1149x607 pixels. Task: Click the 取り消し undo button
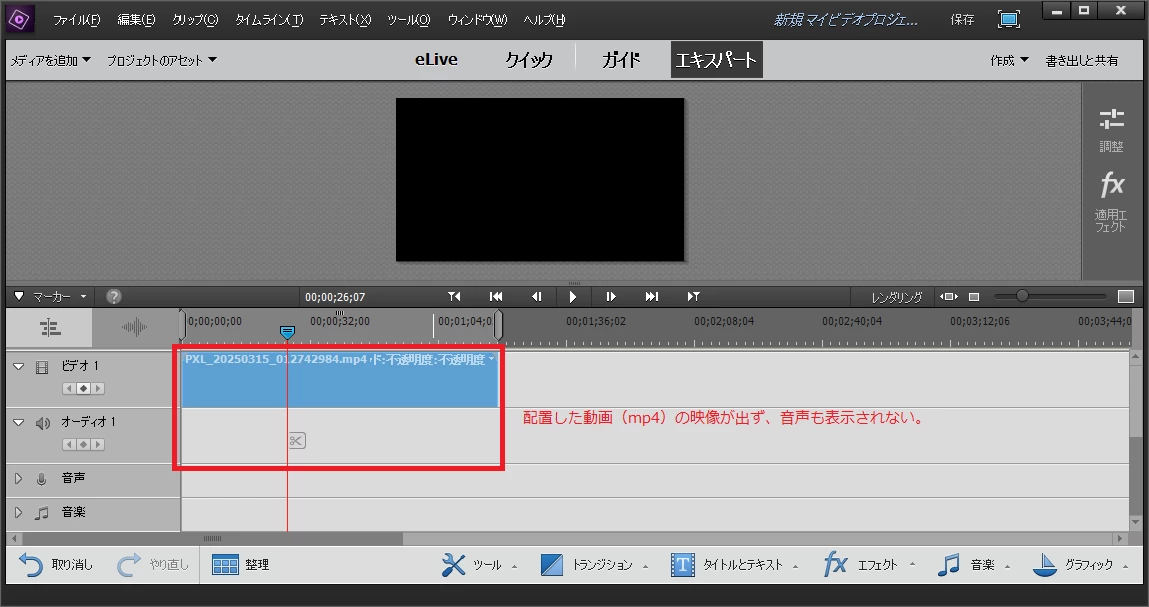pyautogui.click(x=56, y=564)
